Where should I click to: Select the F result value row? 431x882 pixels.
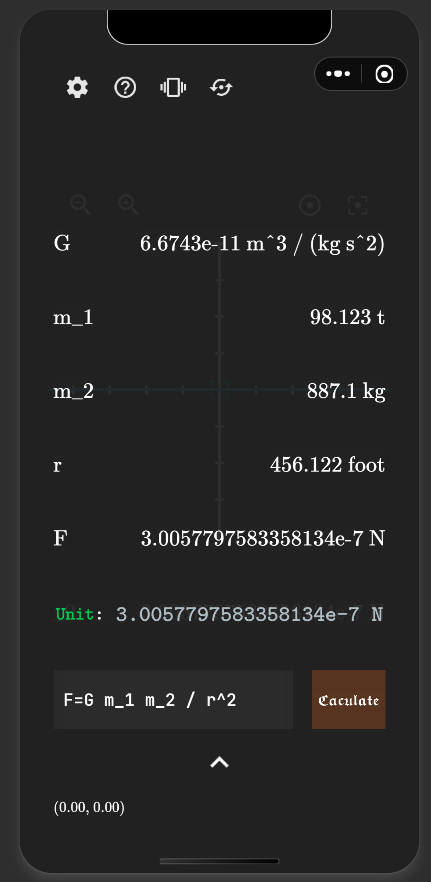tap(219, 539)
